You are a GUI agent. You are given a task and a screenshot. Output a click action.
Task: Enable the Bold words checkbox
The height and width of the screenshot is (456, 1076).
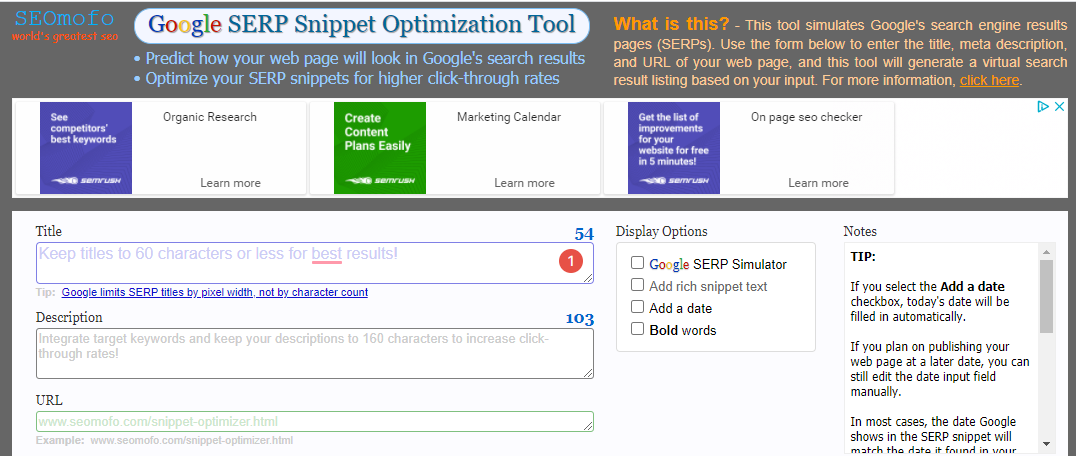point(637,330)
